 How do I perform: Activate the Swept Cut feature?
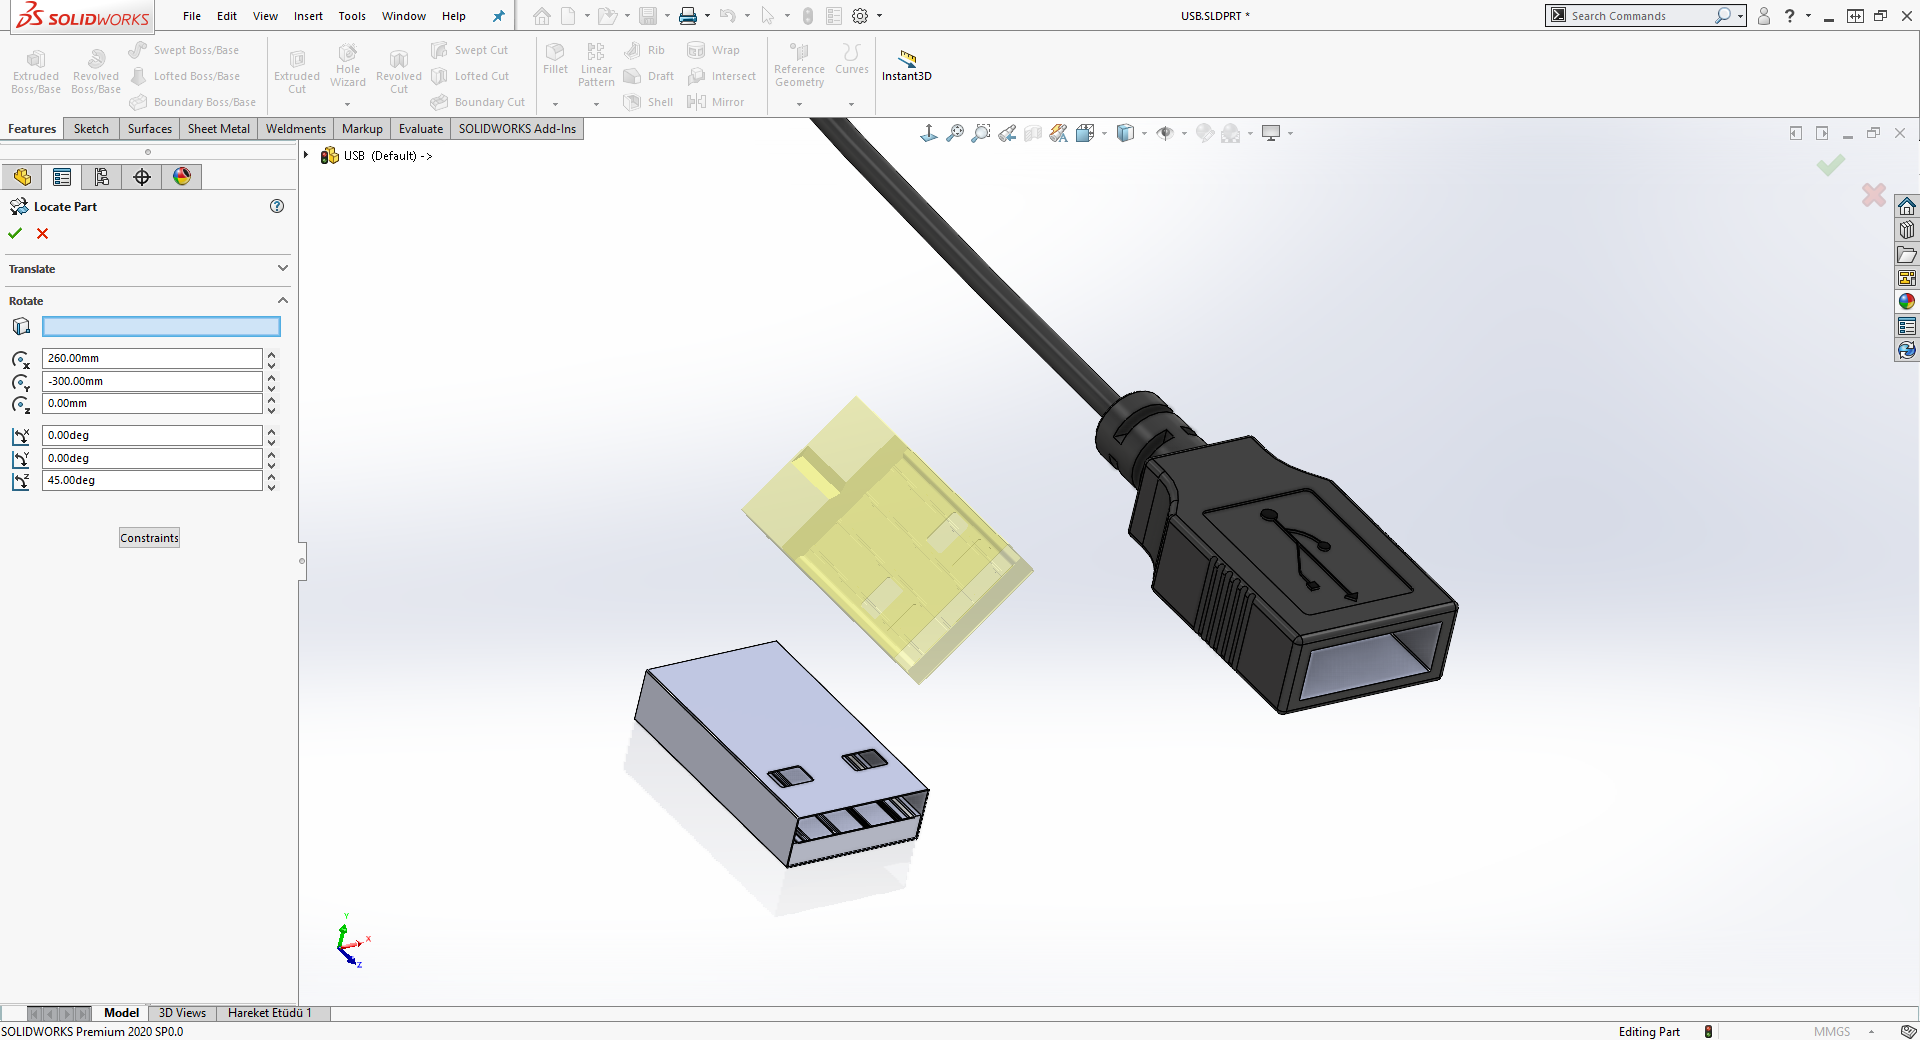click(469, 49)
